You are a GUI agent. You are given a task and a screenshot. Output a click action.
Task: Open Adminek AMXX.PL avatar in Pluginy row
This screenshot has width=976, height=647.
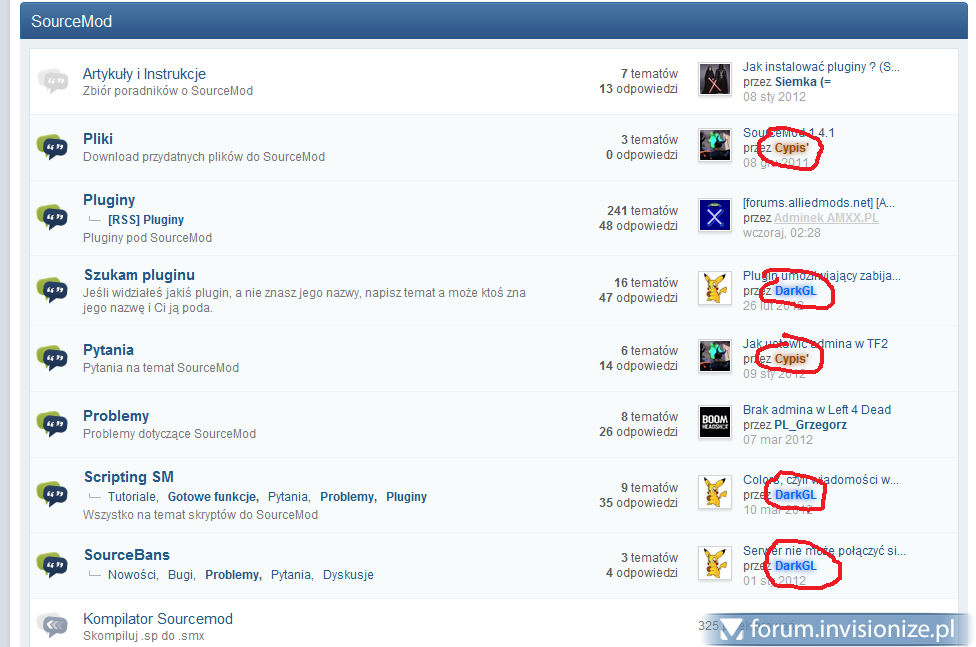[715, 215]
